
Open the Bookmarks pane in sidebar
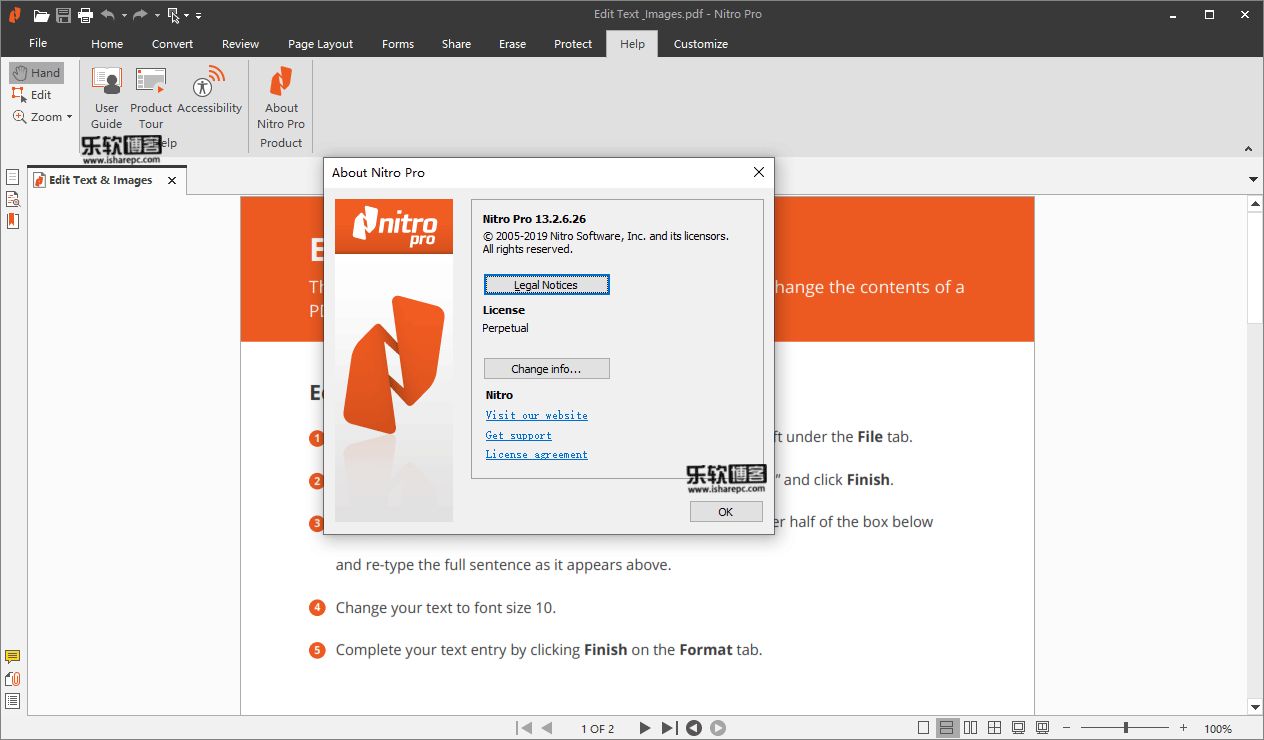pos(13,221)
